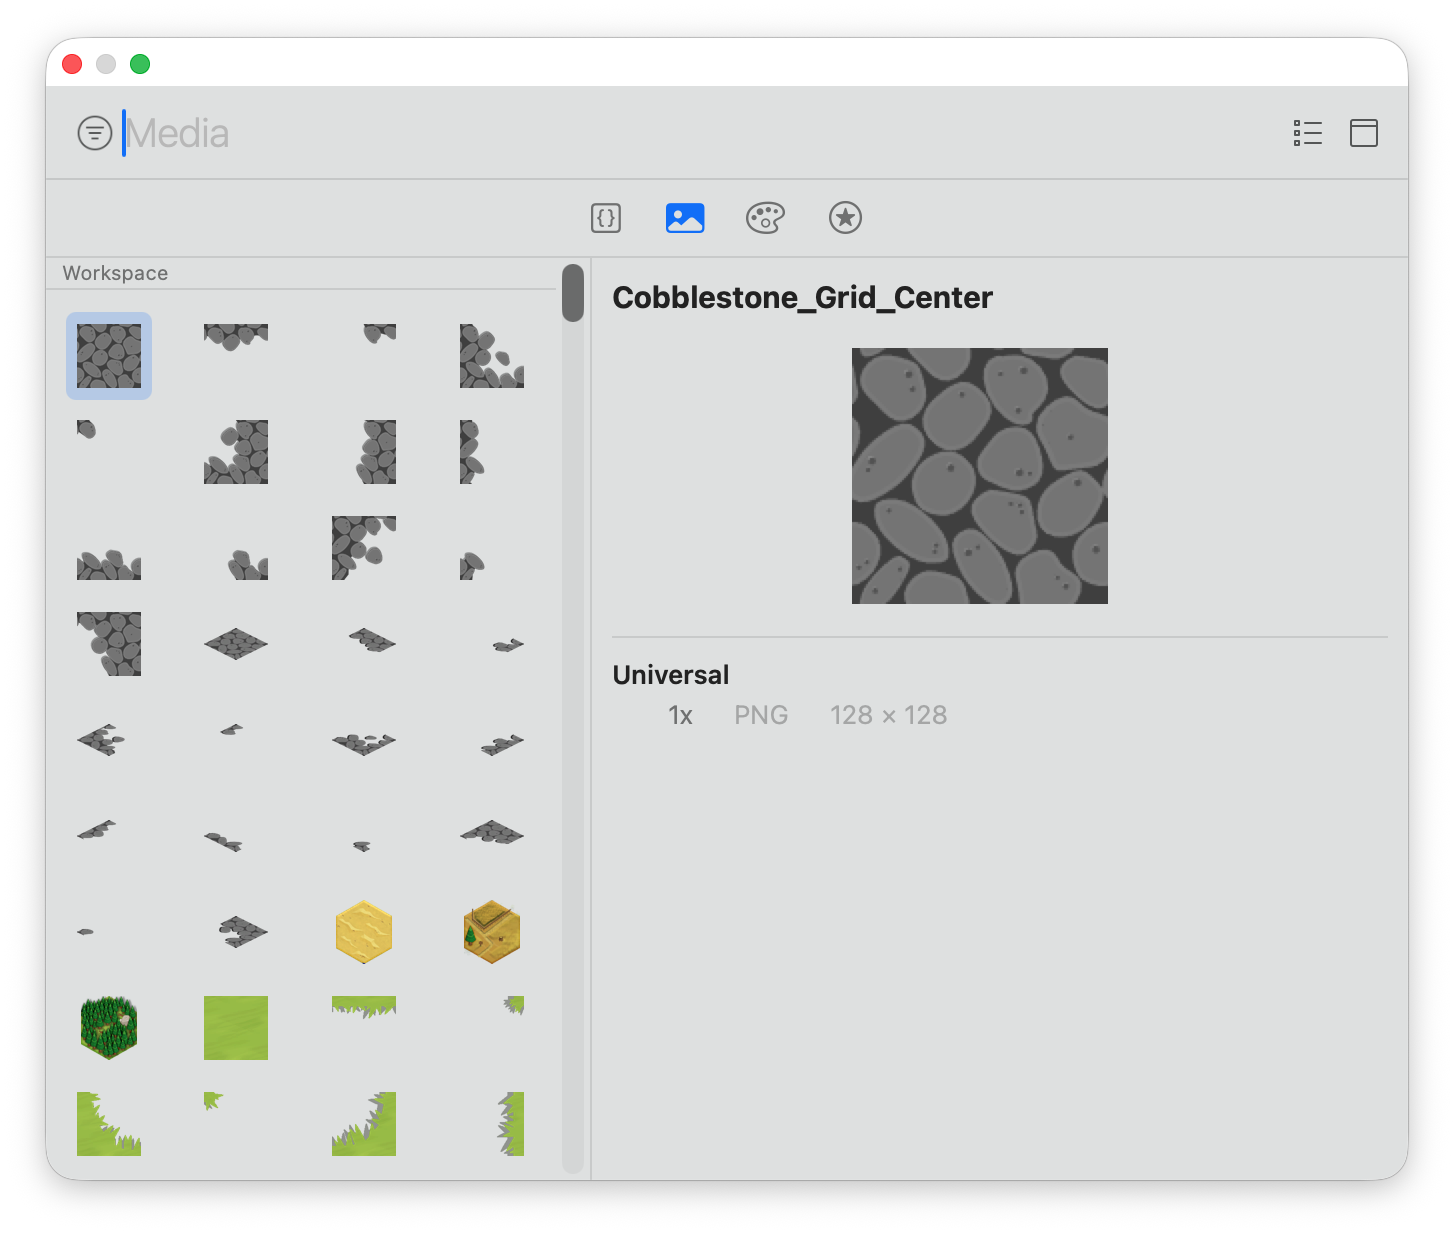Screen dimensions: 1454x1234
Task: Open the filter options icon beside search
Action: (x=95, y=133)
